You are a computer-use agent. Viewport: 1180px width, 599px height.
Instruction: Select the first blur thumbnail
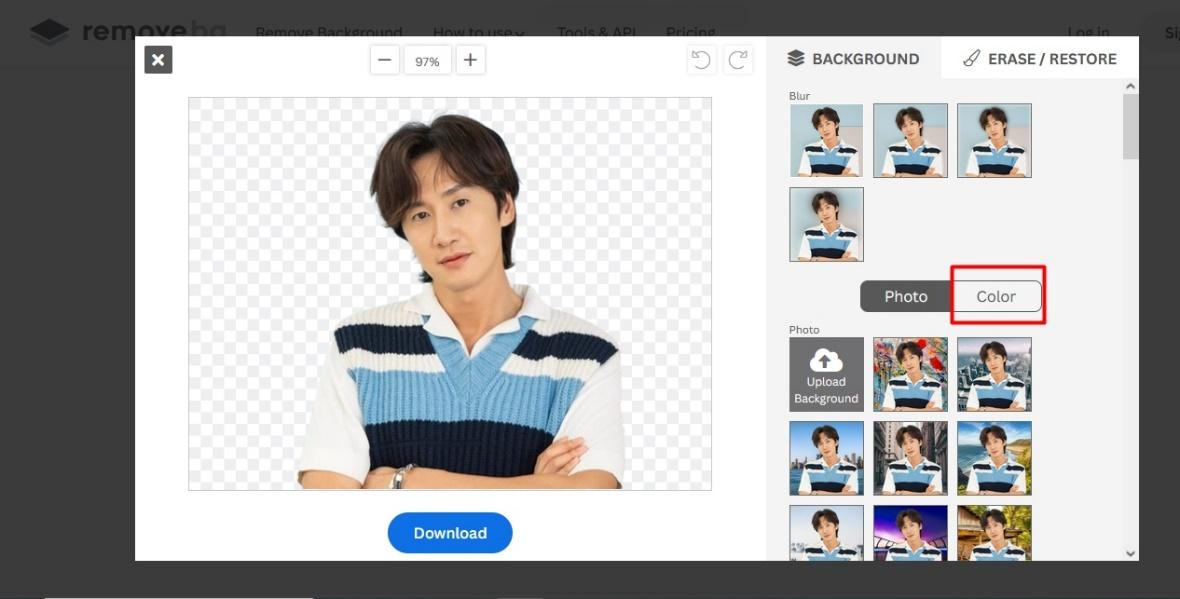(x=826, y=141)
